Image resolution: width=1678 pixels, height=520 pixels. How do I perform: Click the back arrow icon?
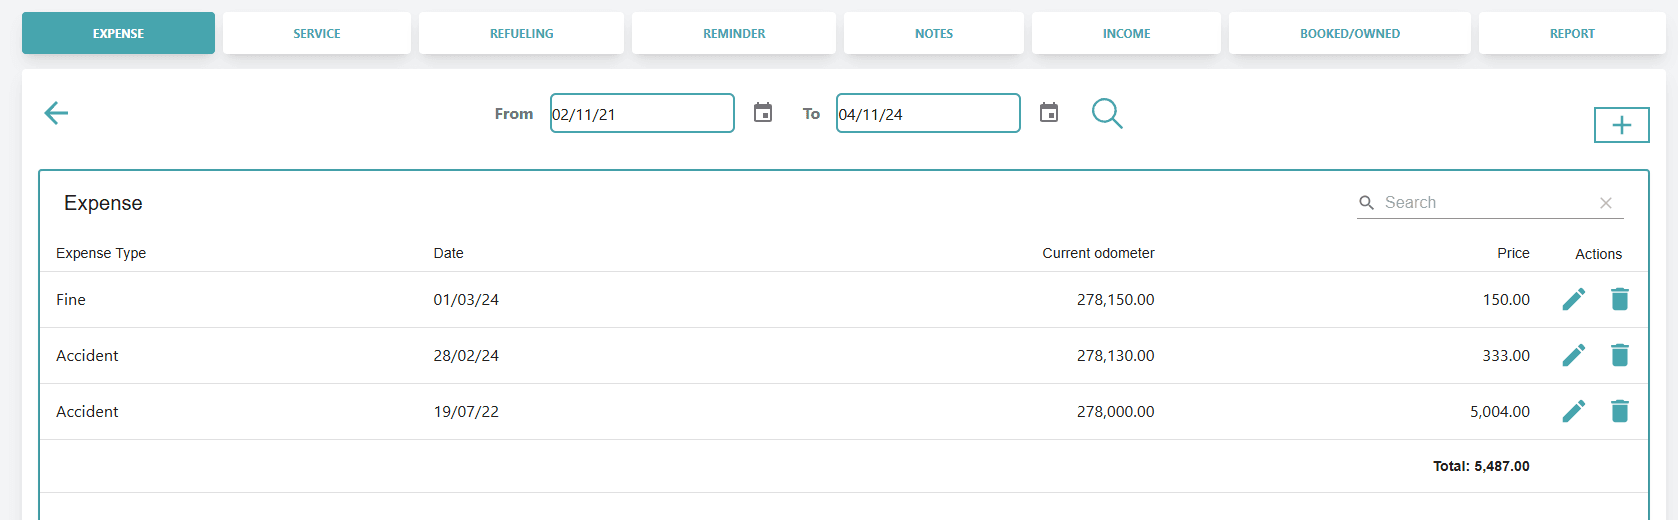[56, 113]
